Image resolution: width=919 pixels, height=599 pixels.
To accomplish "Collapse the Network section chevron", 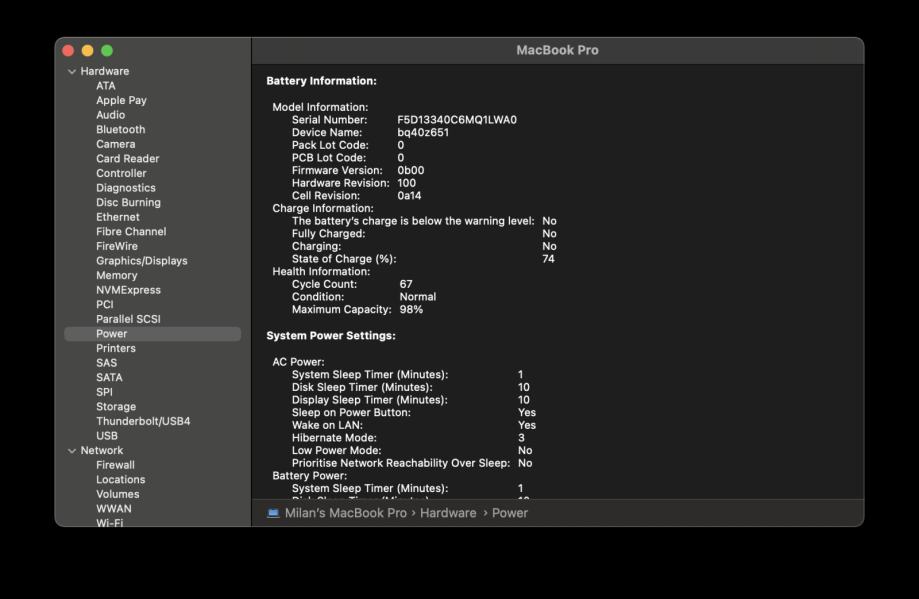I will 72,451.
